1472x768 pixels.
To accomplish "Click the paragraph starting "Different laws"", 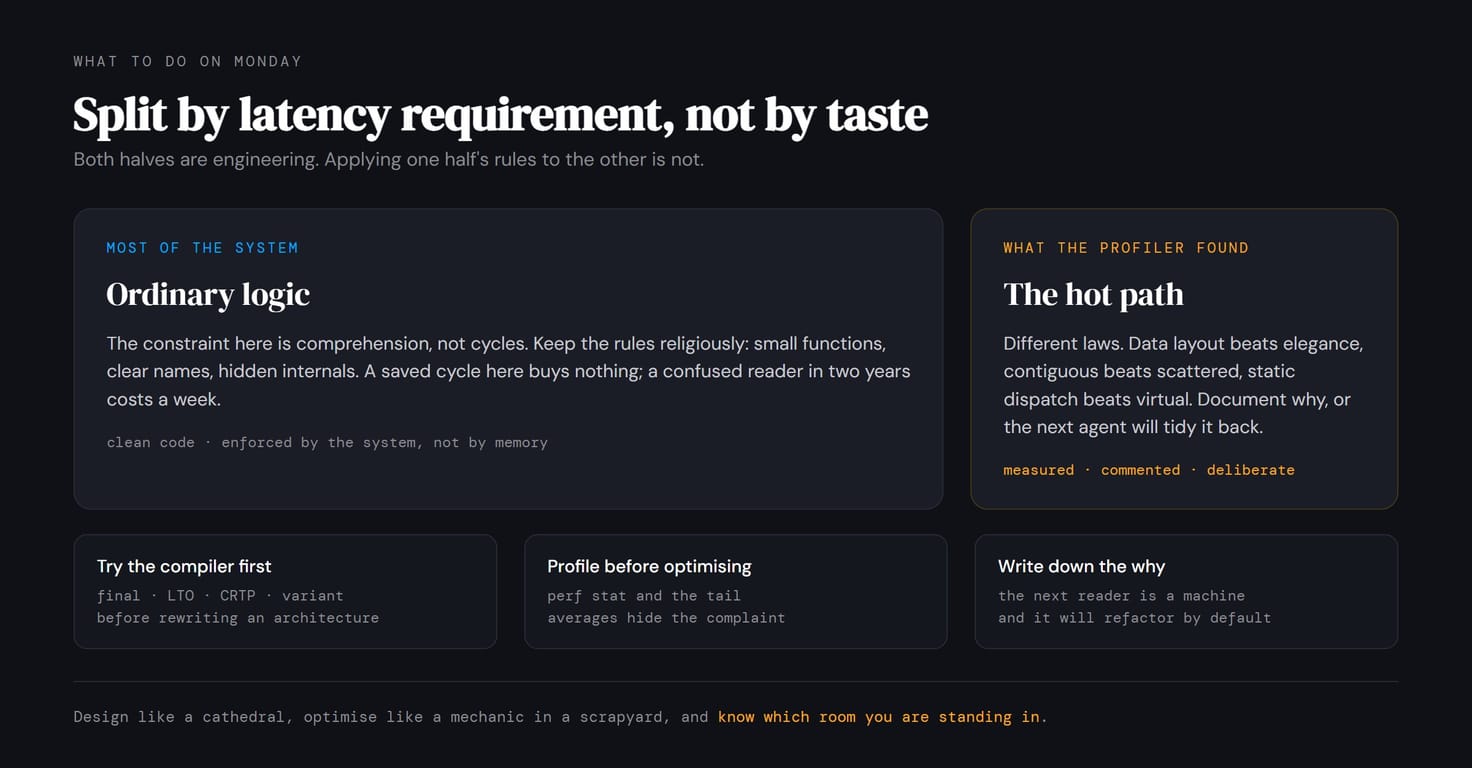I will tap(1183, 385).
